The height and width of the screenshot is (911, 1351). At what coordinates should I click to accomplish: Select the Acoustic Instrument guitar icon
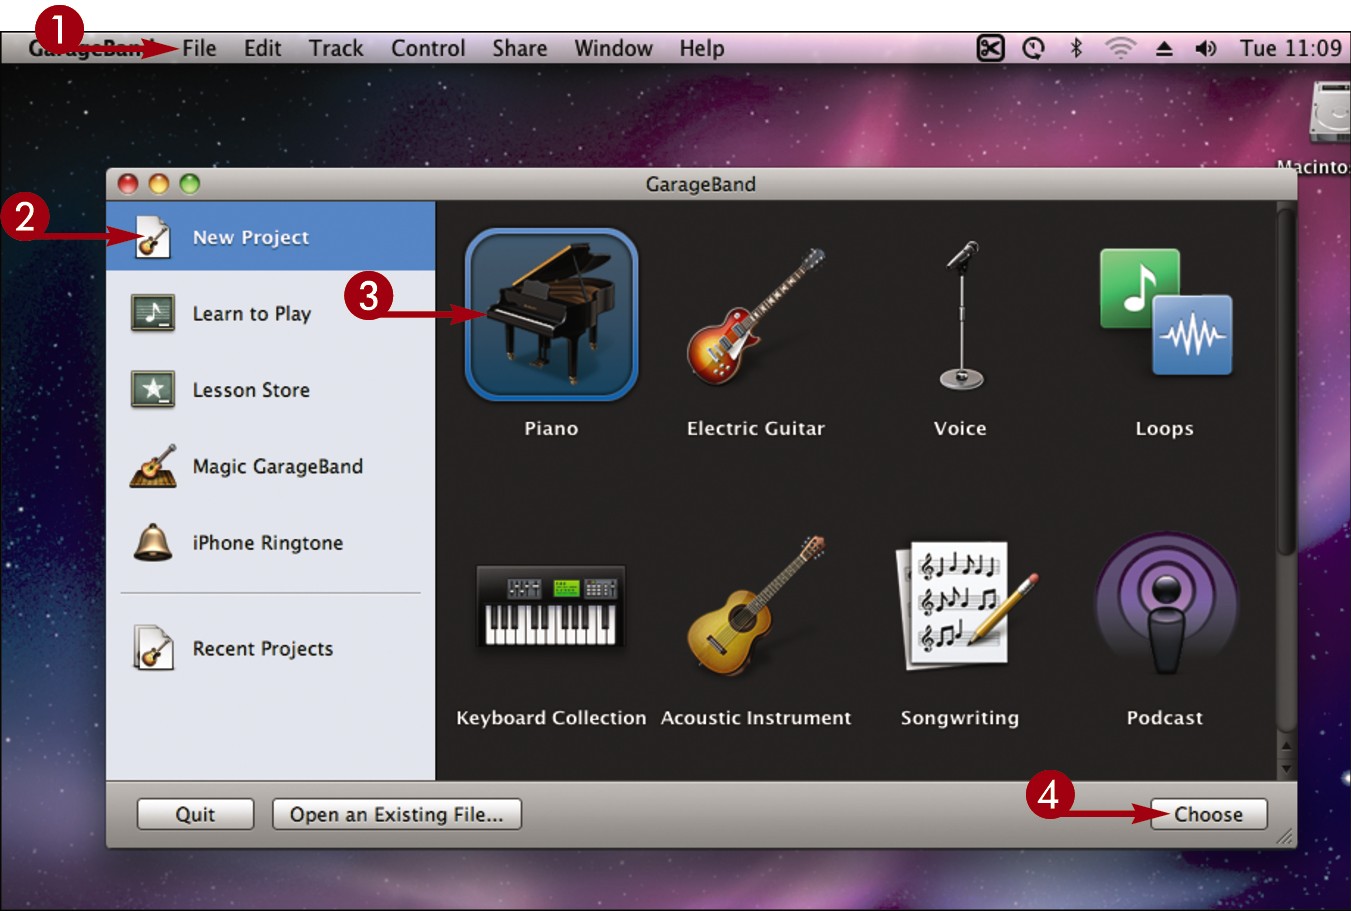[x=756, y=606]
